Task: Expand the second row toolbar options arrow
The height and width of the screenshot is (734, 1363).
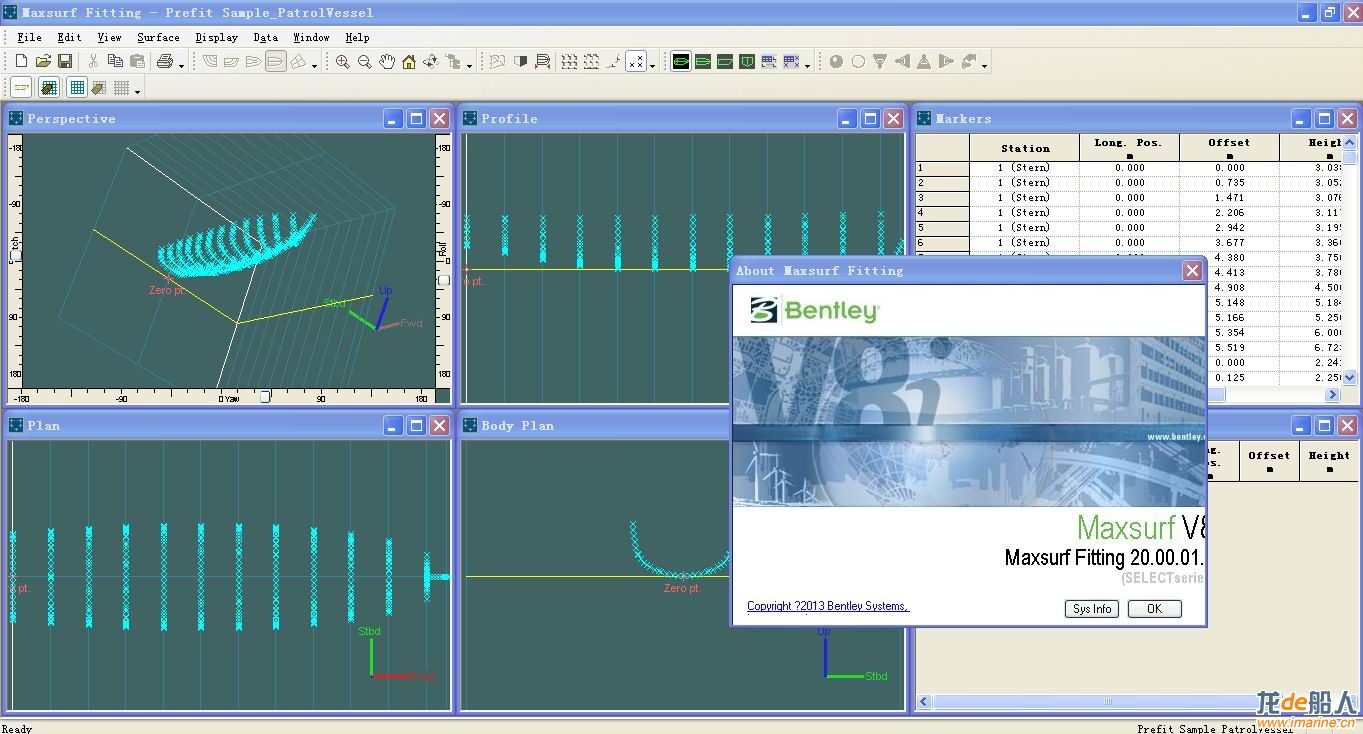Action: tap(137, 91)
